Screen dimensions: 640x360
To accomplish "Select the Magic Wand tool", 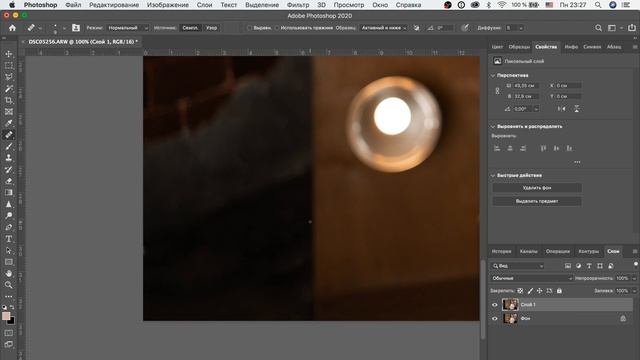I will (x=9, y=89).
